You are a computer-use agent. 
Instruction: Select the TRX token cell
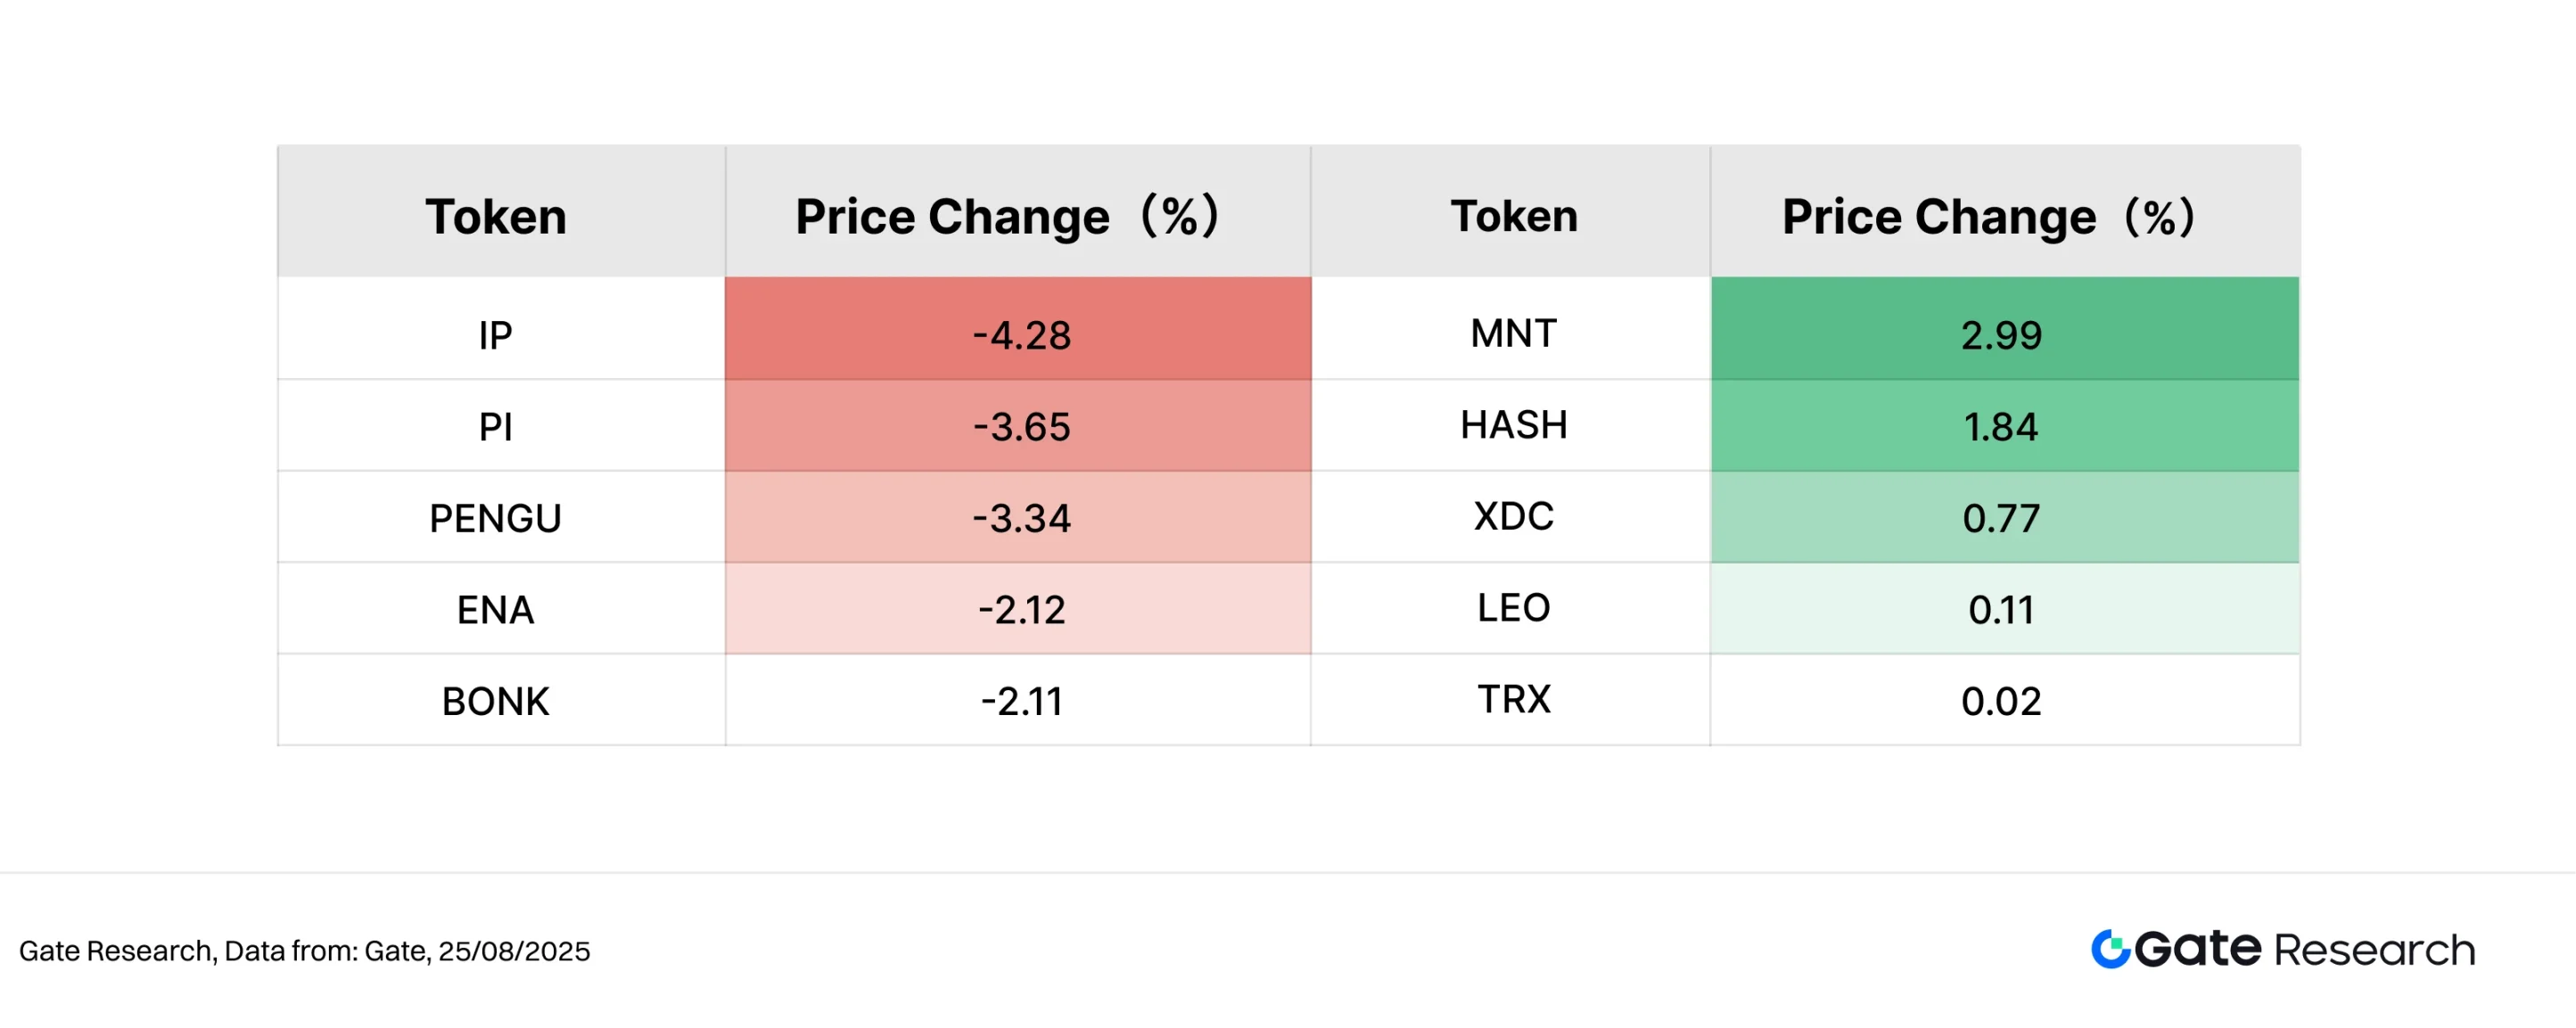click(1513, 699)
